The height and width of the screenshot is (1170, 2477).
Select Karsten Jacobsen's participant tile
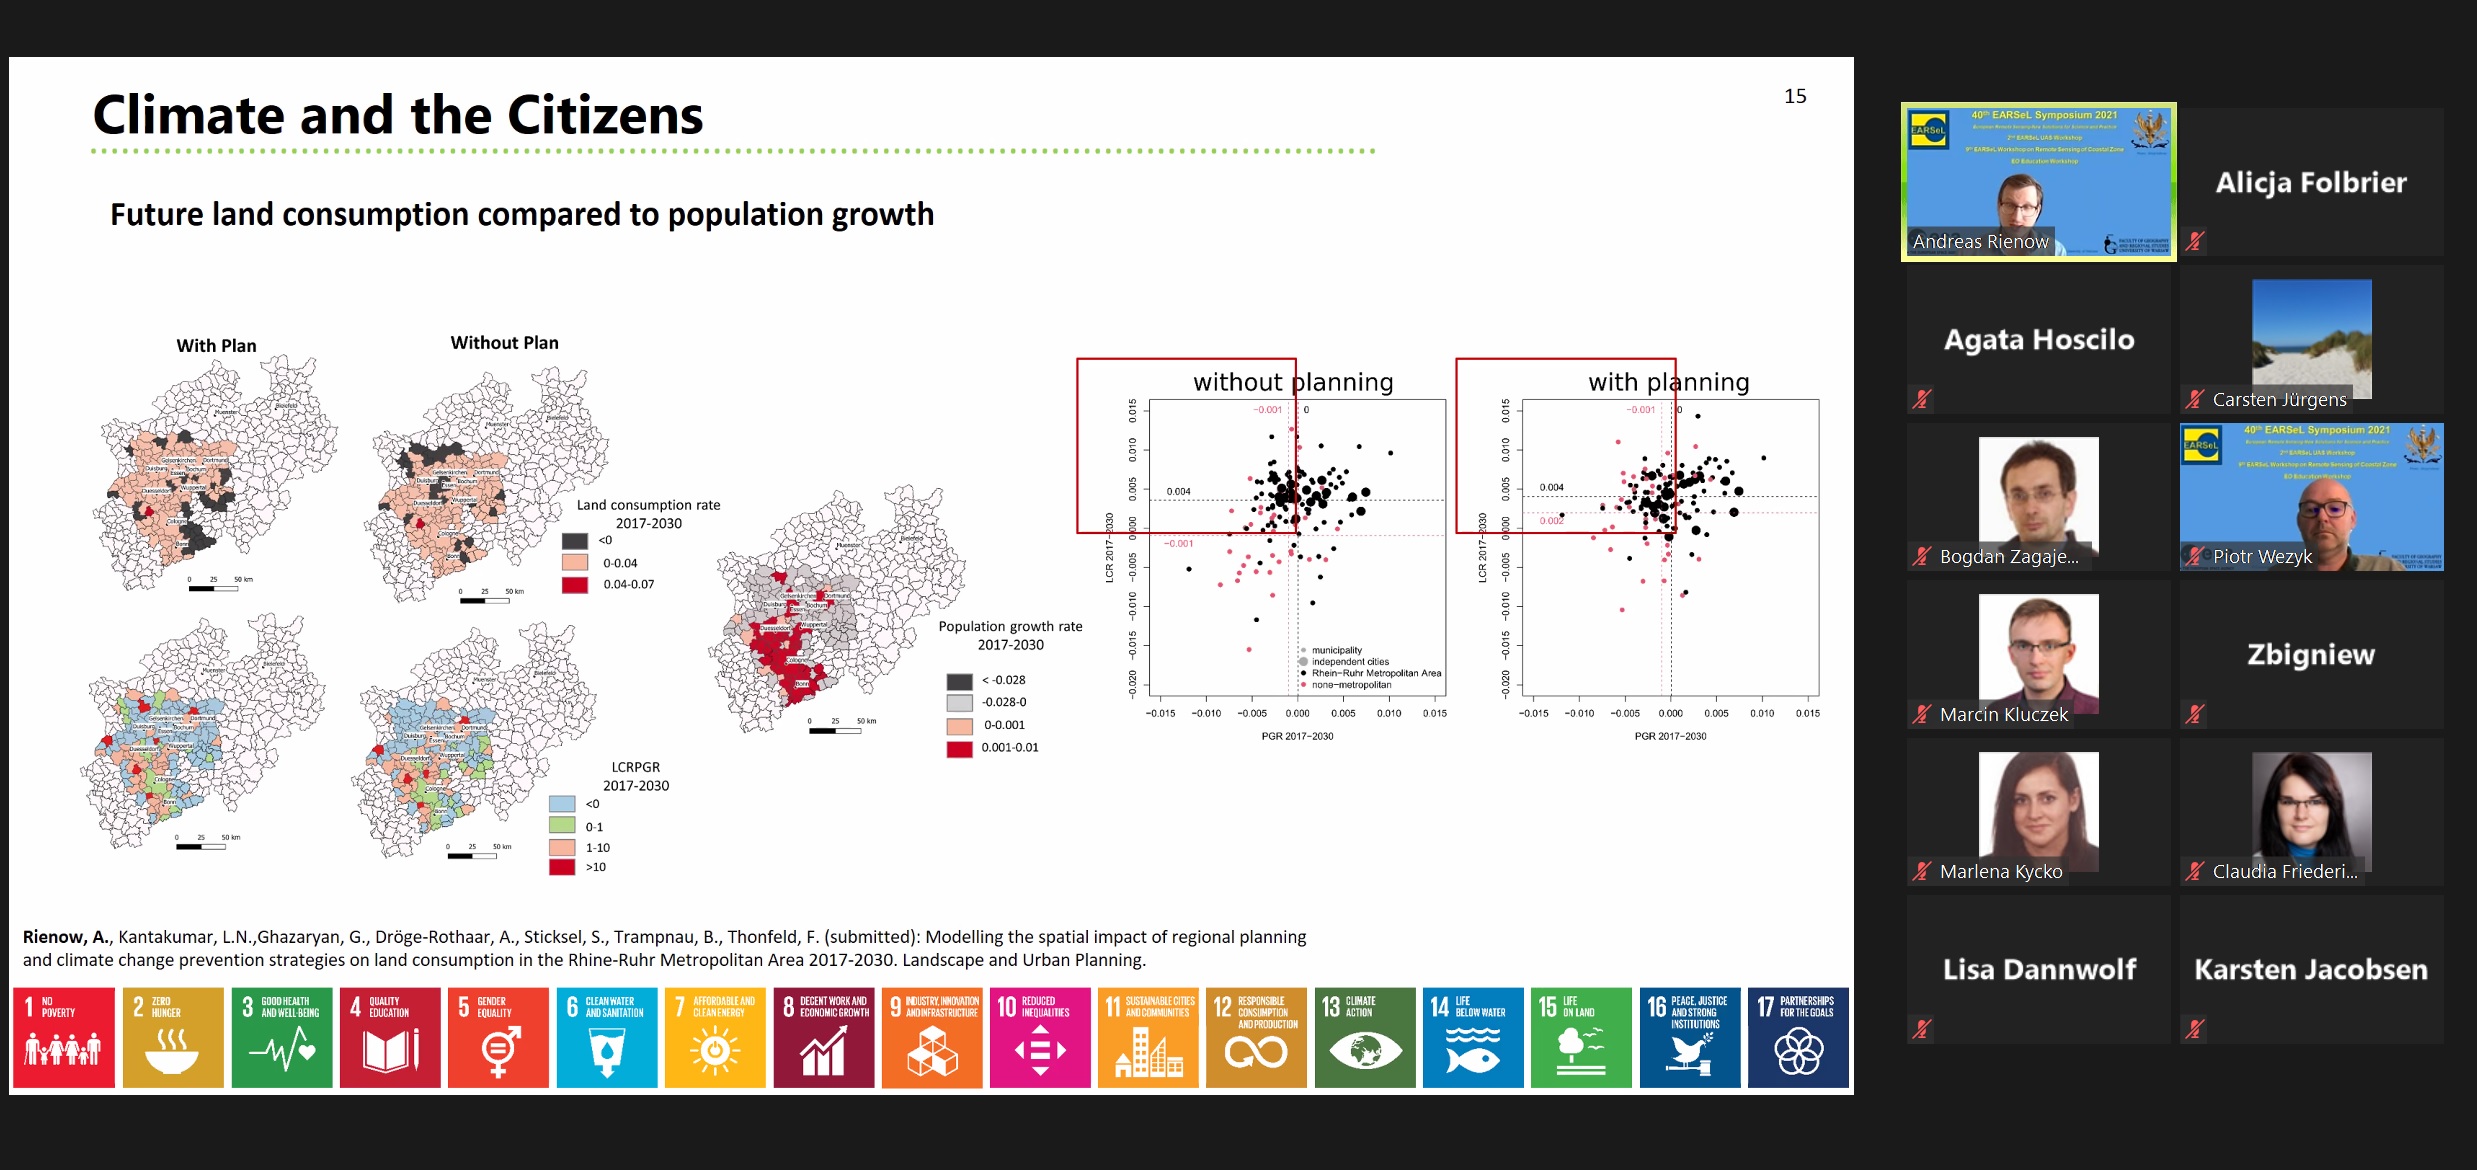(x=2311, y=969)
